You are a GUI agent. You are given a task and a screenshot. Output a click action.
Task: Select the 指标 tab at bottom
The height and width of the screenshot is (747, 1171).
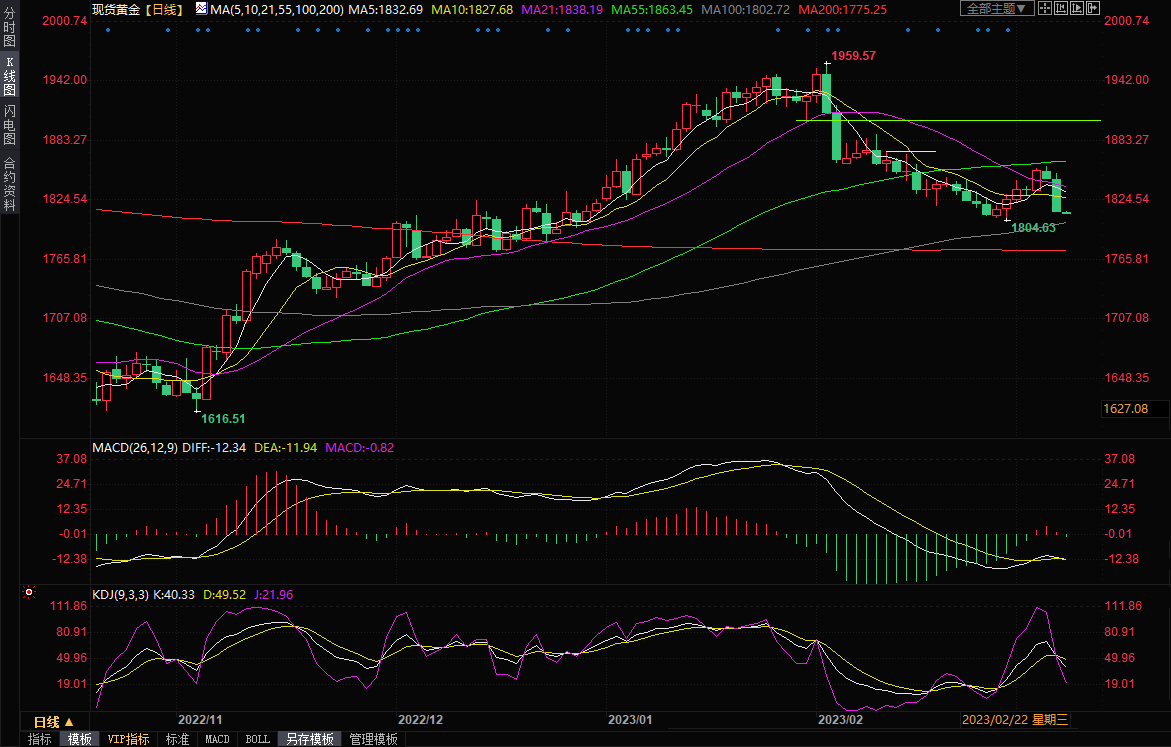[x=40, y=740]
